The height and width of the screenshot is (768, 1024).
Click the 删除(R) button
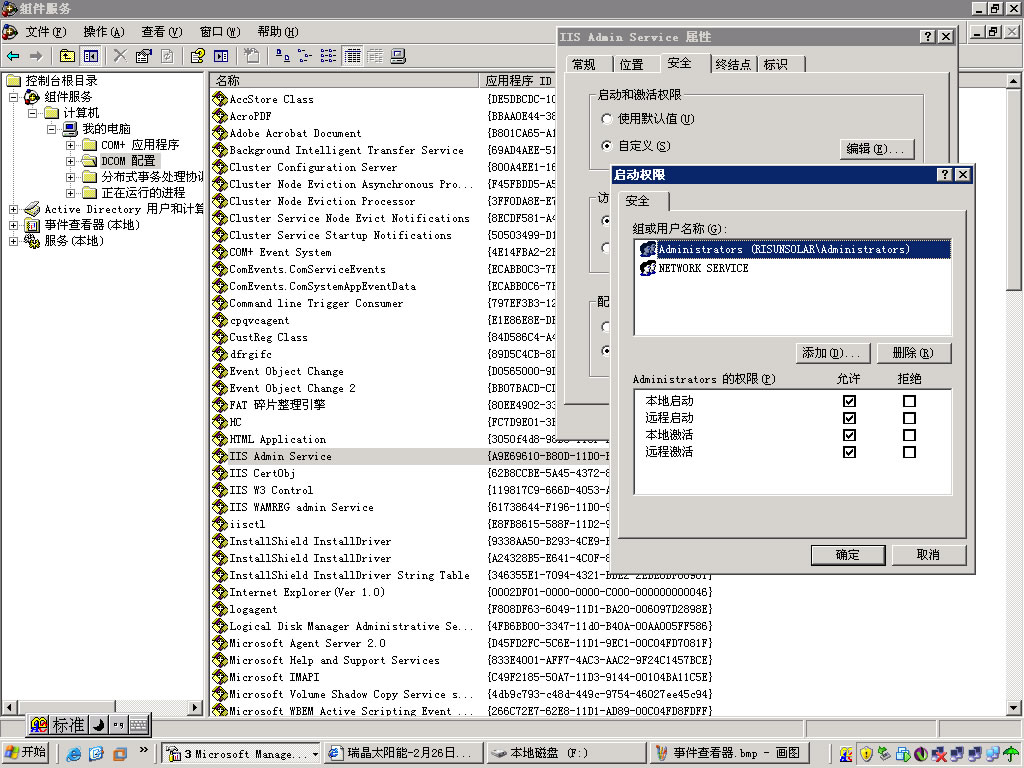tap(914, 353)
